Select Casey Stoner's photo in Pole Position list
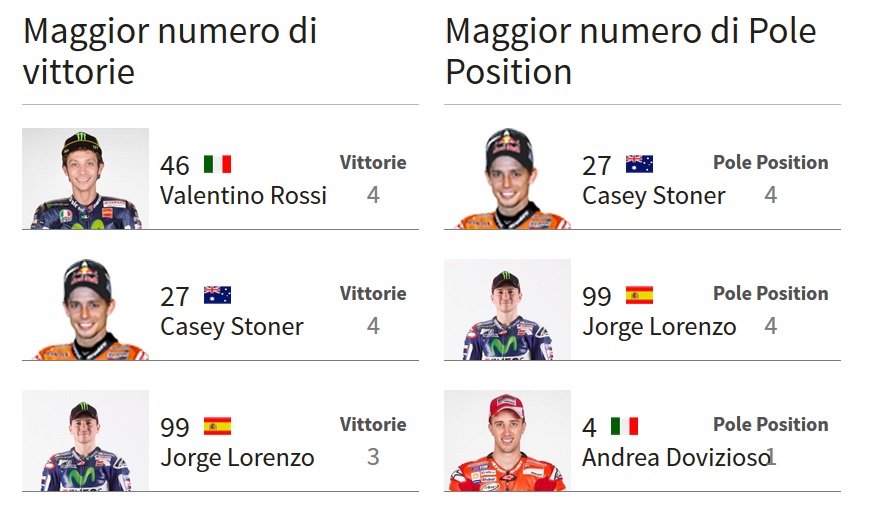This screenshot has height=506, width=877. tap(507, 179)
